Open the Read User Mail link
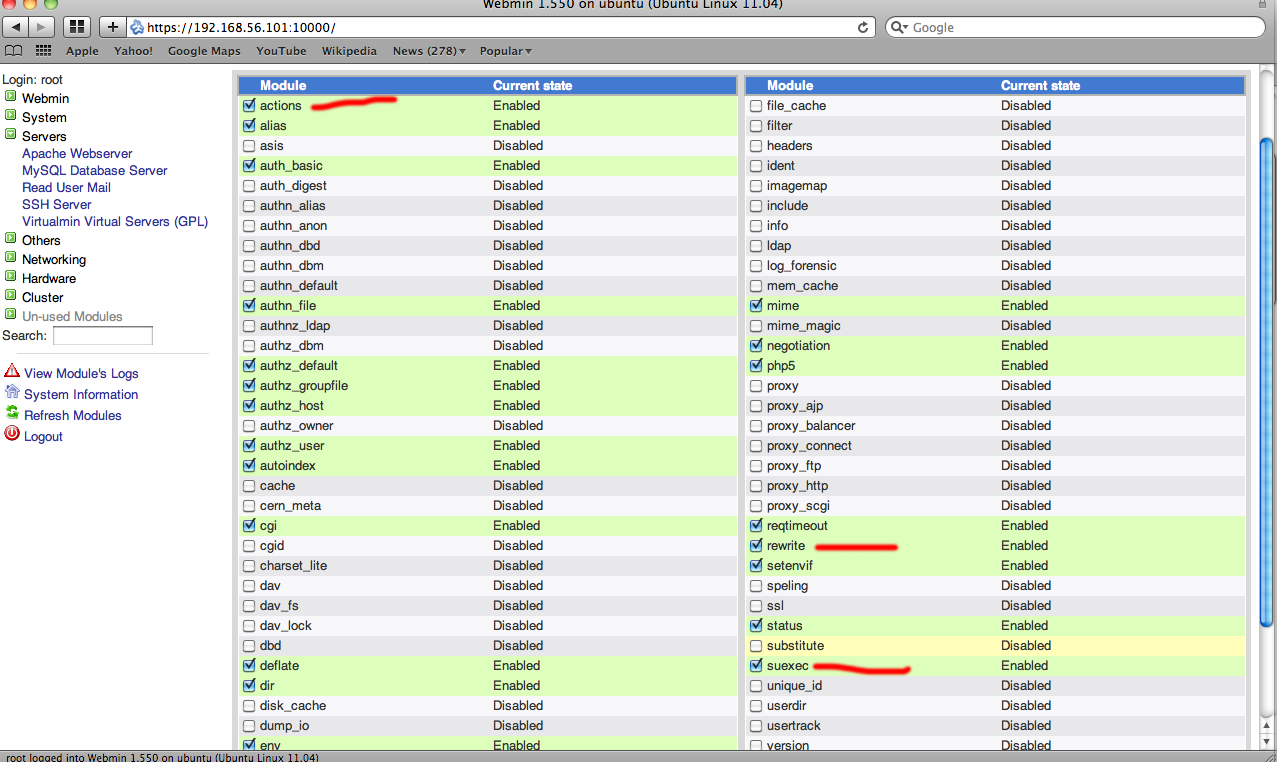 (66, 187)
